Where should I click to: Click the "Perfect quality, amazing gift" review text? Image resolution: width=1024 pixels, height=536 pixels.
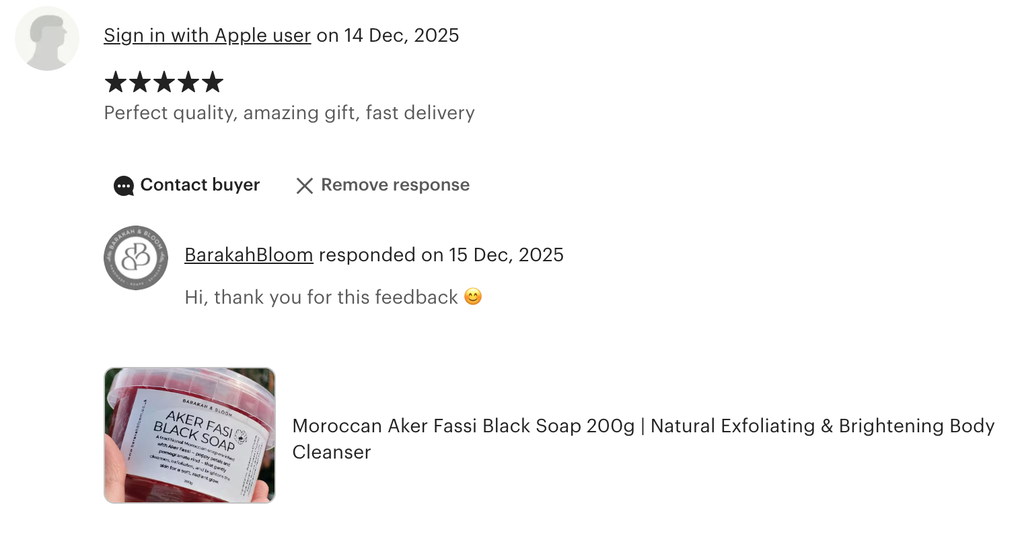pos(289,113)
